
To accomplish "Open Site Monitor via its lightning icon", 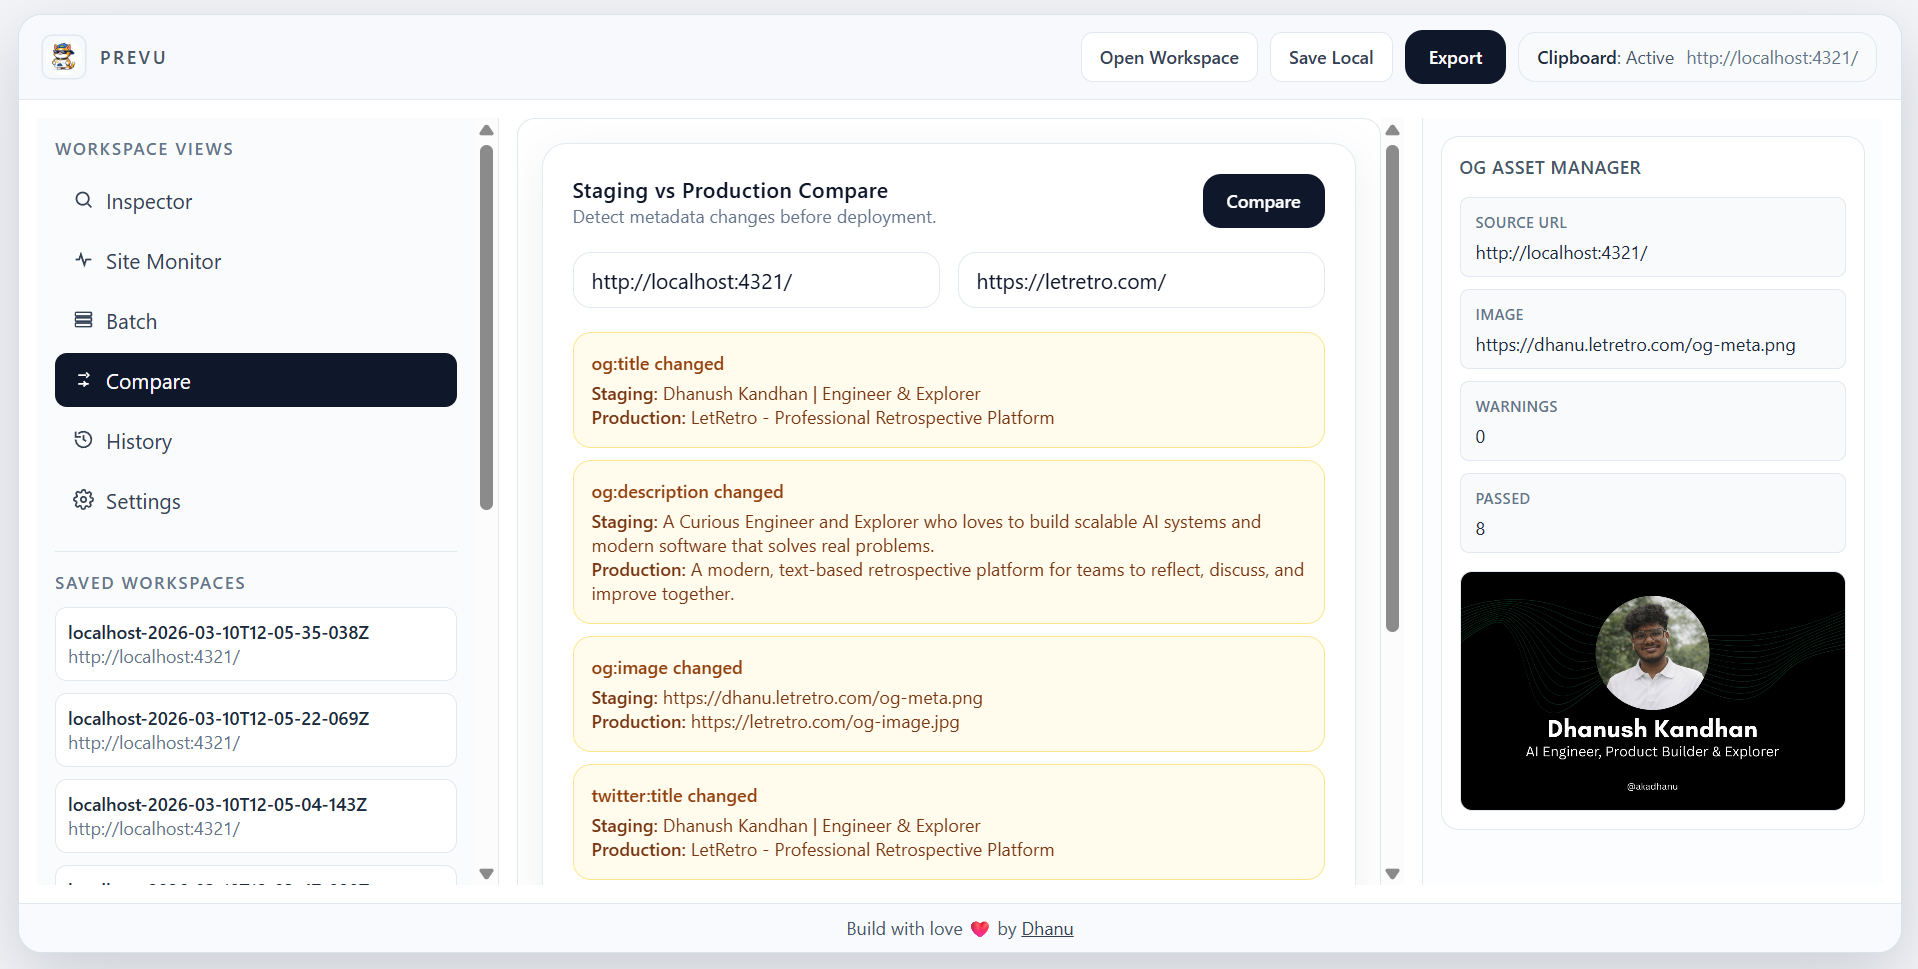I will (x=84, y=260).
